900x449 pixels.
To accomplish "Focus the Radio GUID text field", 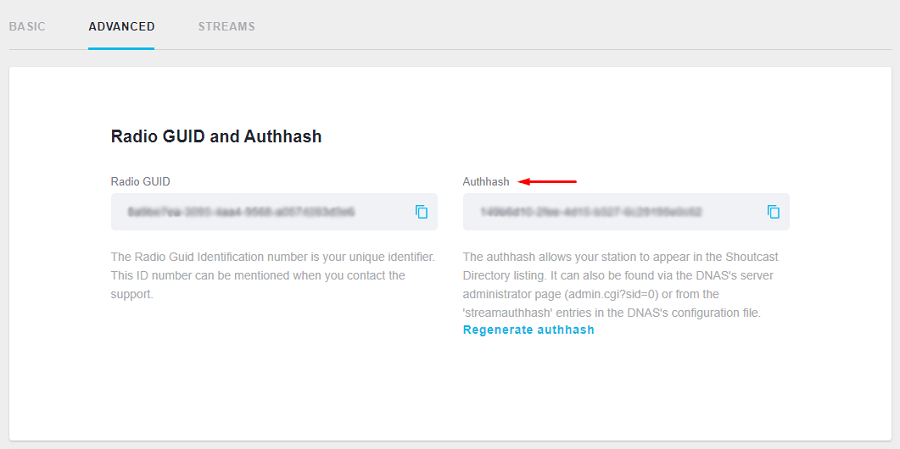I will pyautogui.click(x=260, y=212).
